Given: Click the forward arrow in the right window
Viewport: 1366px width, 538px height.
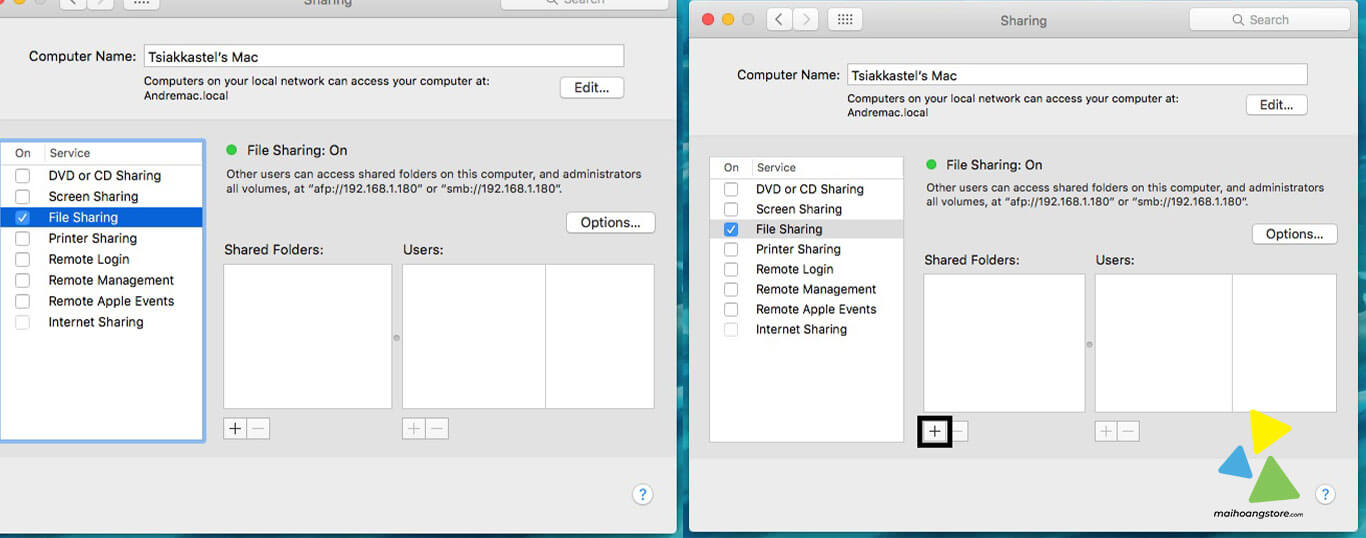Looking at the screenshot, I should (x=805, y=19).
